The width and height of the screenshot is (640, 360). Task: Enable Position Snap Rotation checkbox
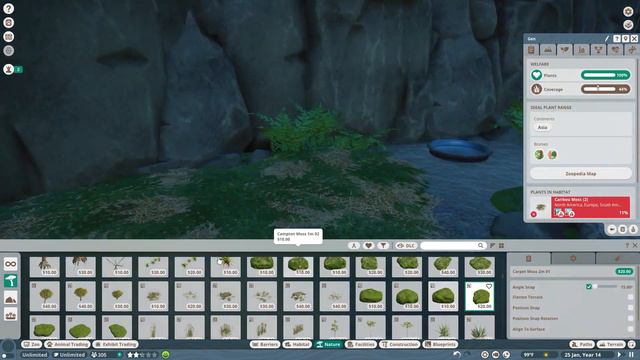click(x=630, y=318)
